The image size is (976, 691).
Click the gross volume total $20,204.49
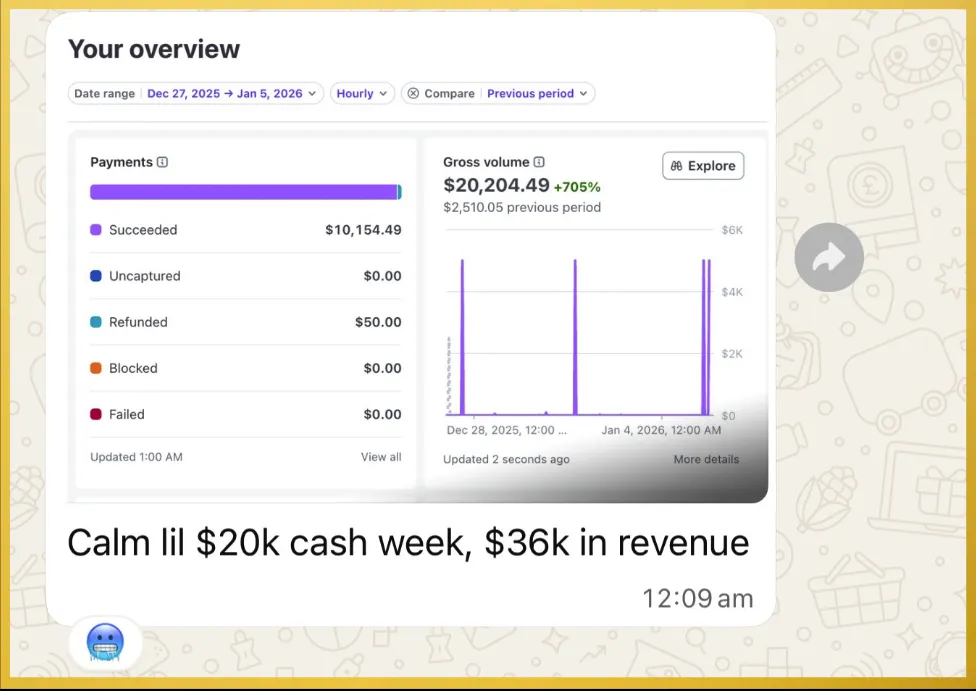coord(496,185)
